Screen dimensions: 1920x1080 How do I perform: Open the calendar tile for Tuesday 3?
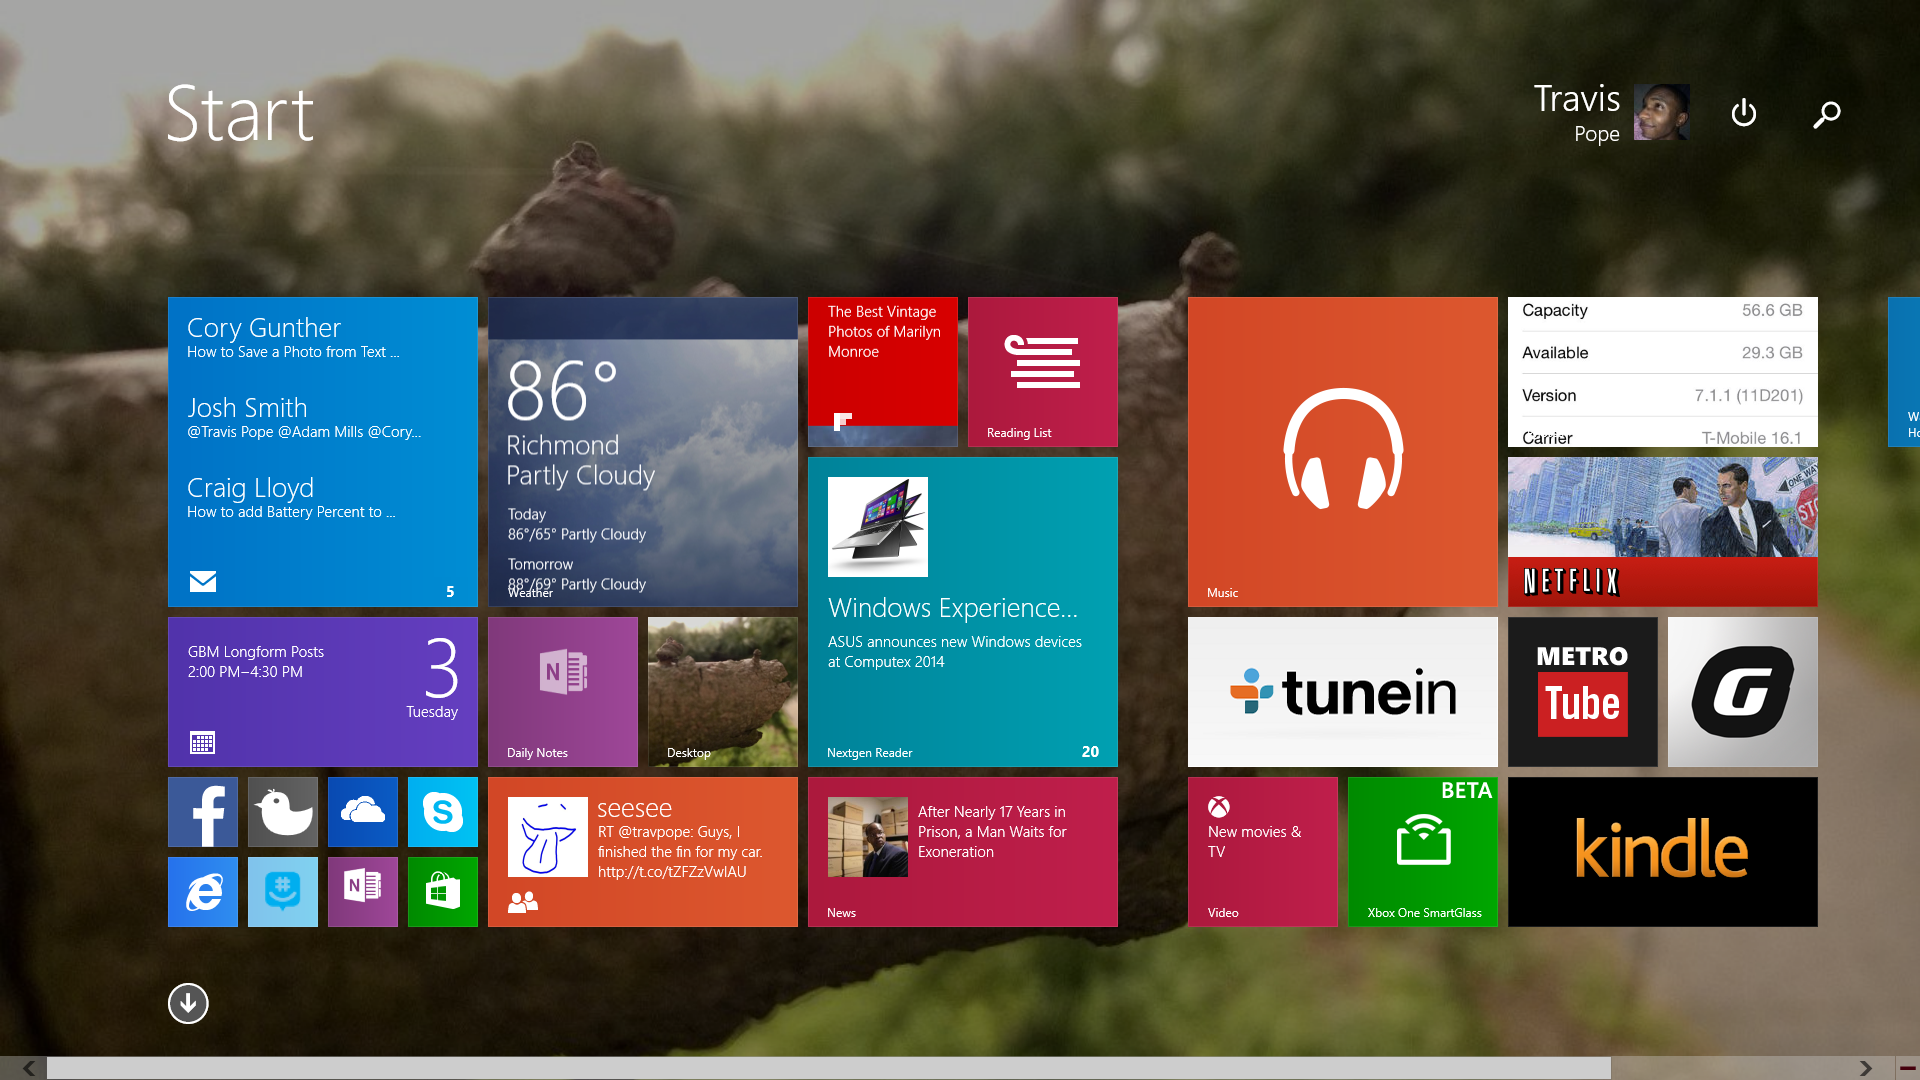[x=323, y=692]
